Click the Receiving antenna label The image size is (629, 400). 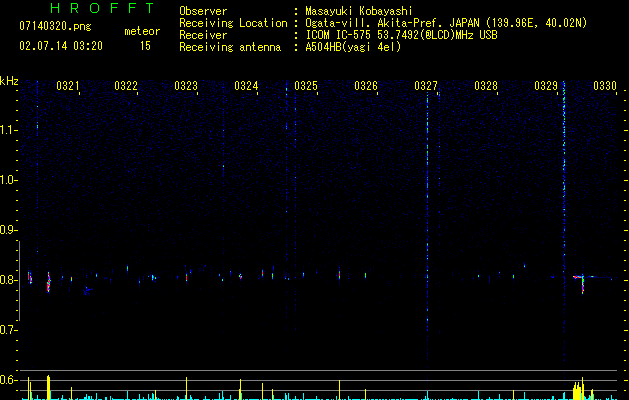(x=230, y=47)
